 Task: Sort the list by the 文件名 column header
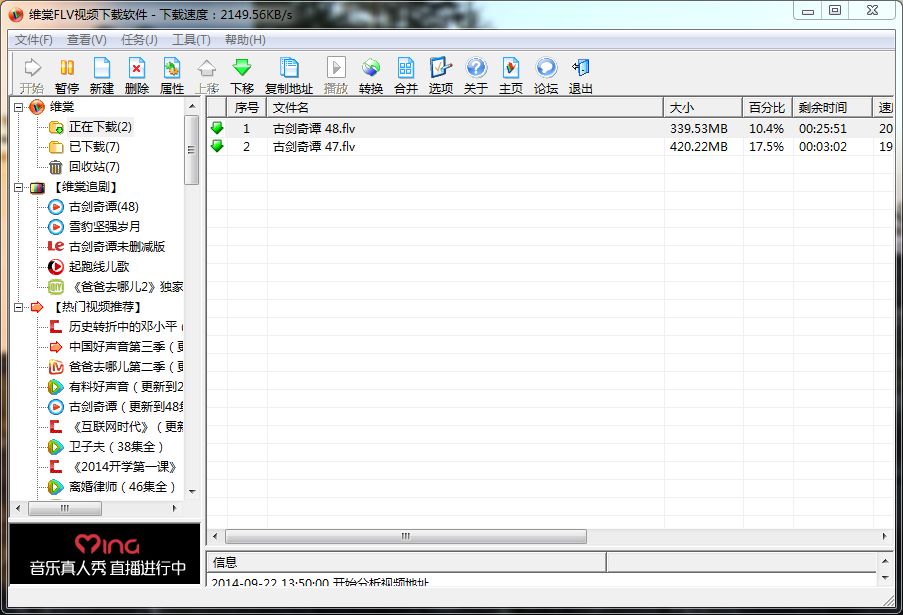click(x=465, y=108)
